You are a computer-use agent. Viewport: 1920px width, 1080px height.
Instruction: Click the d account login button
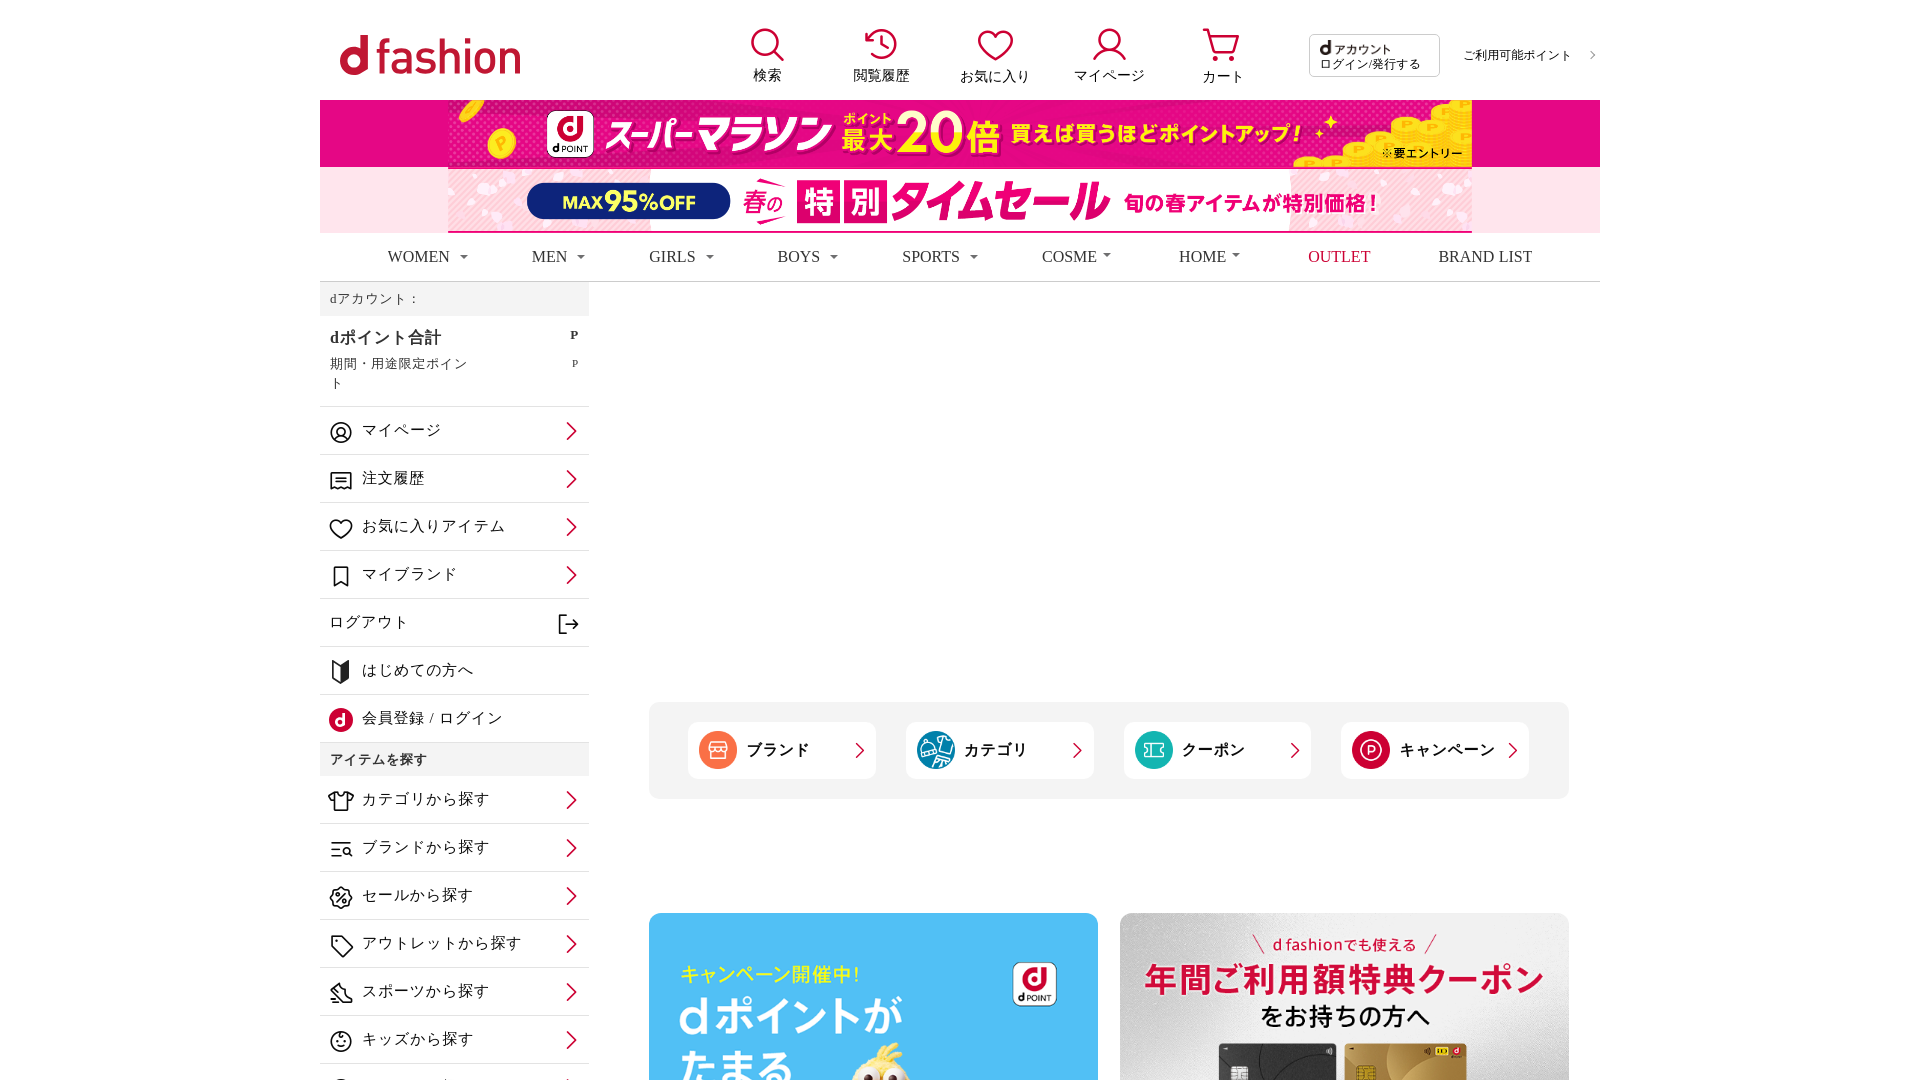tap(1374, 56)
